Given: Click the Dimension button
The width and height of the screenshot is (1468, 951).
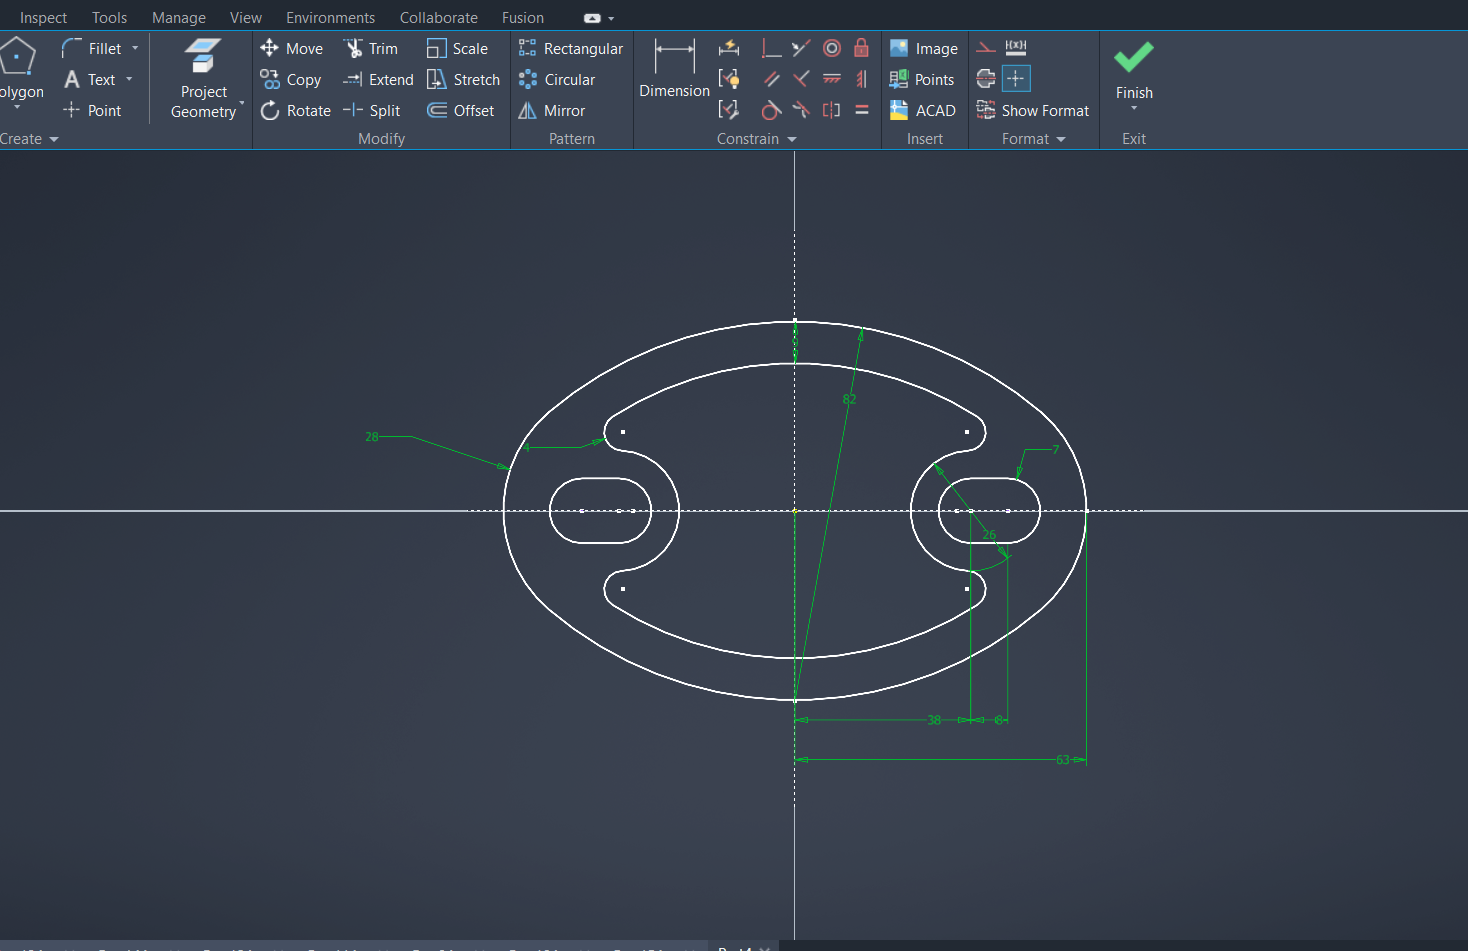Looking at the screenshot, I should (674, 68).
